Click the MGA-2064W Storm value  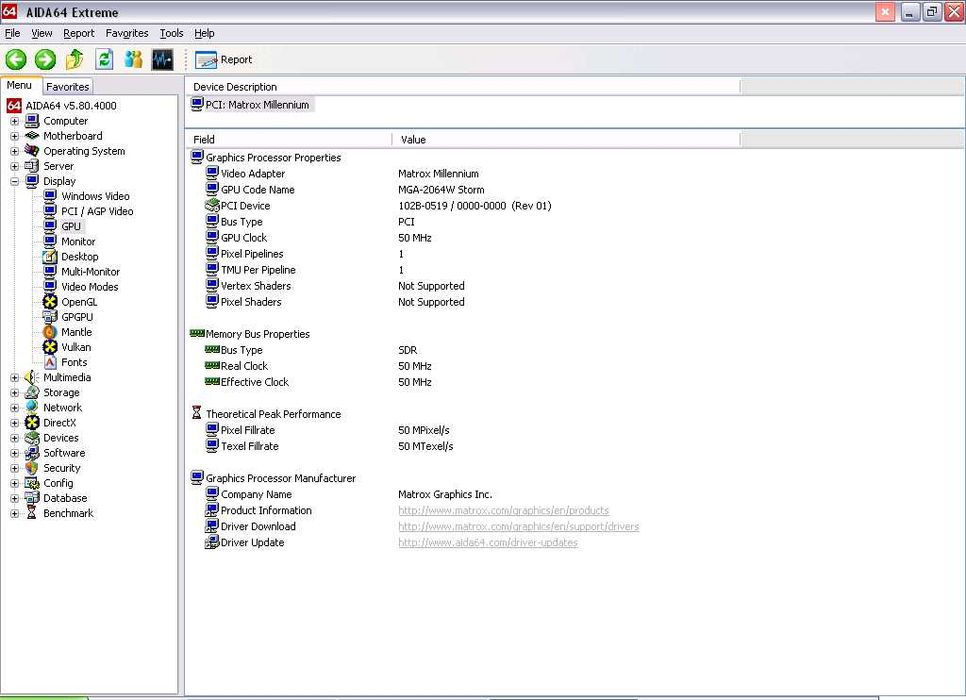pyautogui.click(x=441, y=190)
